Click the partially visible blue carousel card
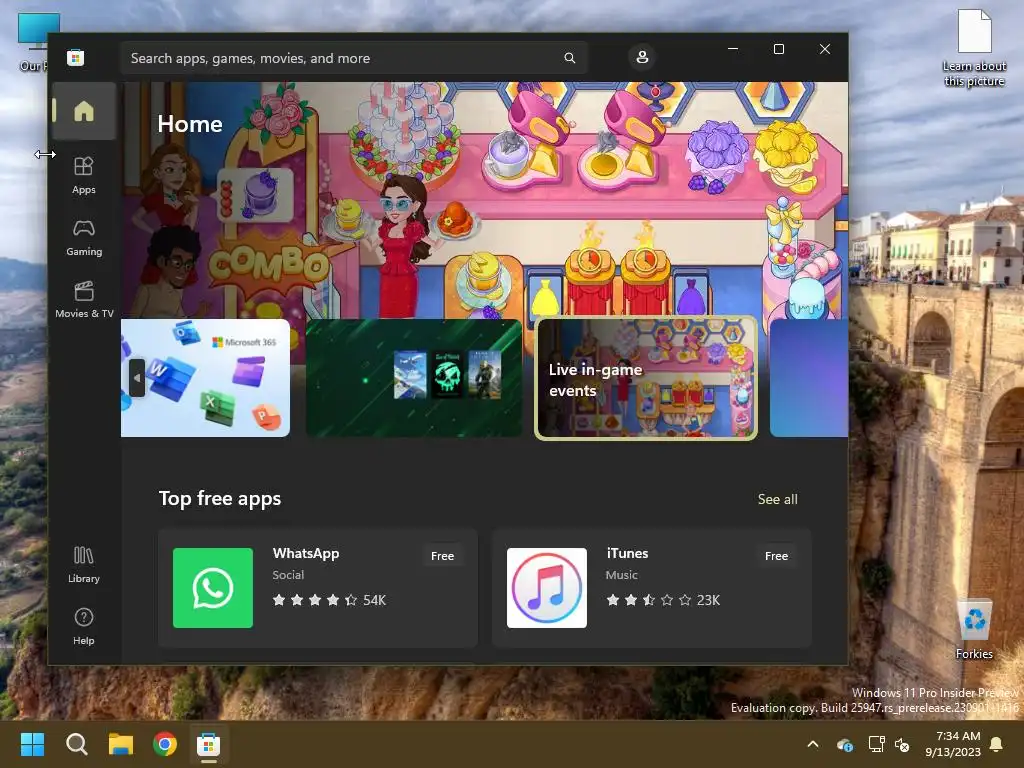This screenshot has height=768, width=1024. coord(809,377)
